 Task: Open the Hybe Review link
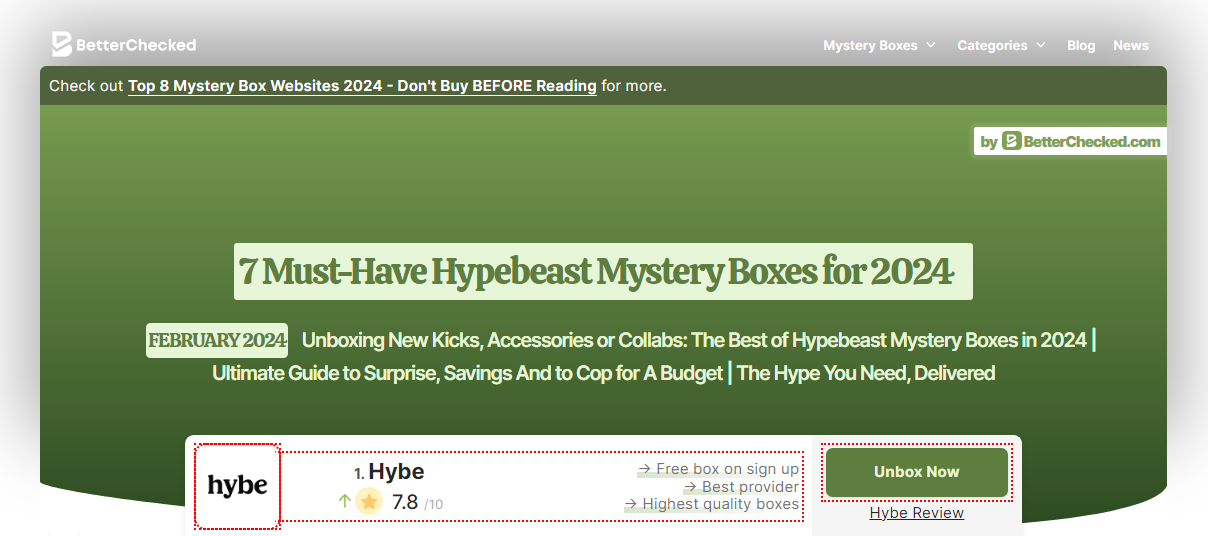pos(917,513)
